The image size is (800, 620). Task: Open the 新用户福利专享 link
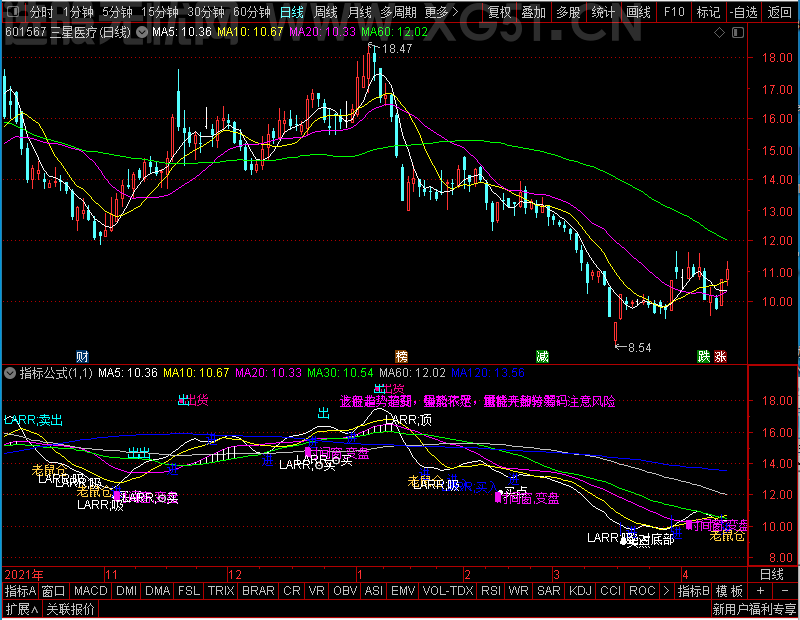tap(754, 609)
